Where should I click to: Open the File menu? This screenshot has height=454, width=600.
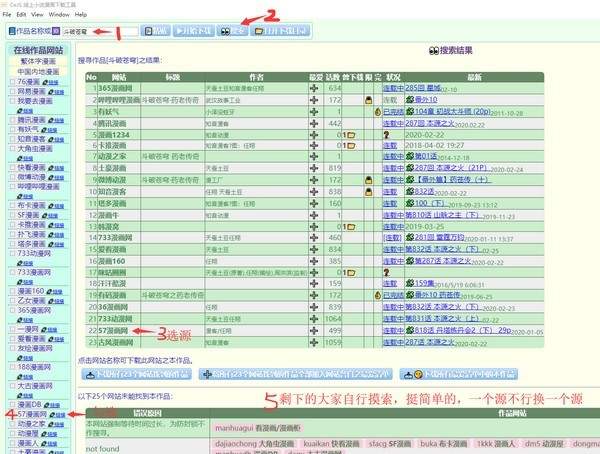coord(9,15)
